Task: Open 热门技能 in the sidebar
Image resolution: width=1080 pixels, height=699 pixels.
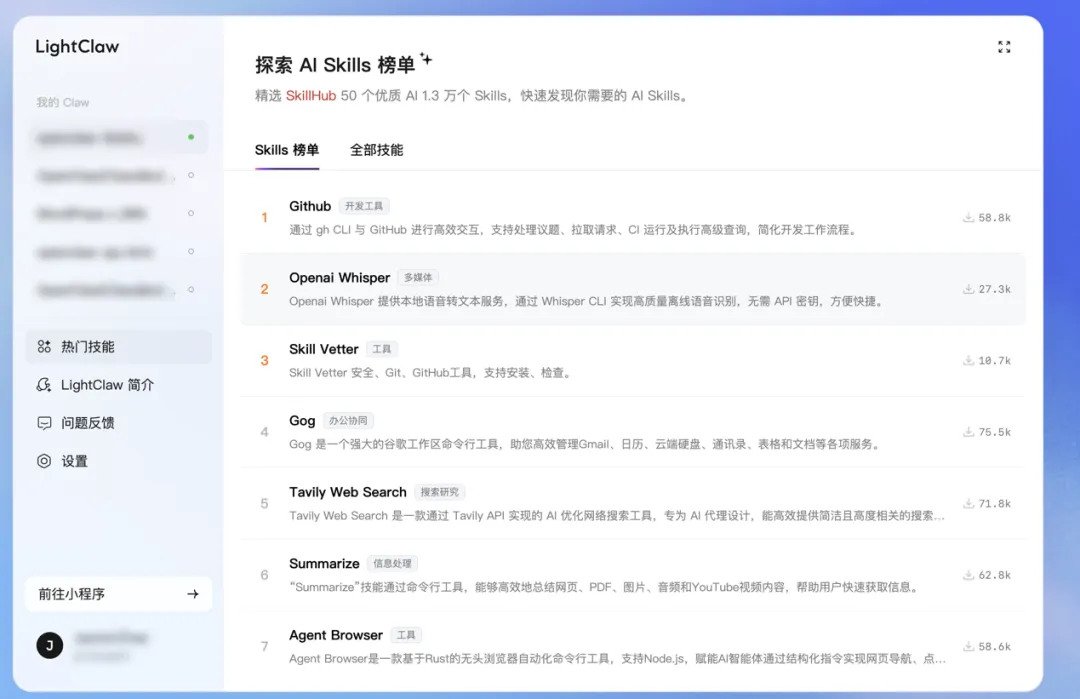Action: point(118,346)
